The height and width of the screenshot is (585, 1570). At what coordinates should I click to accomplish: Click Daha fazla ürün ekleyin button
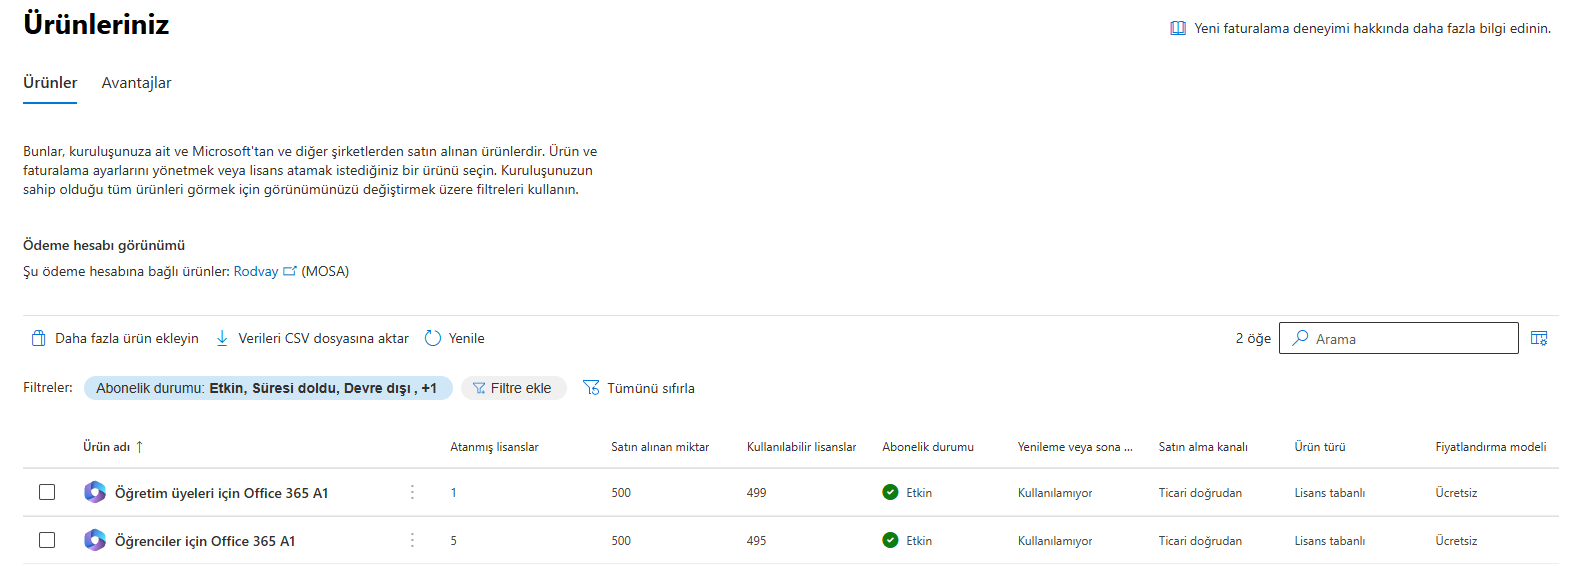coord(115,338)
